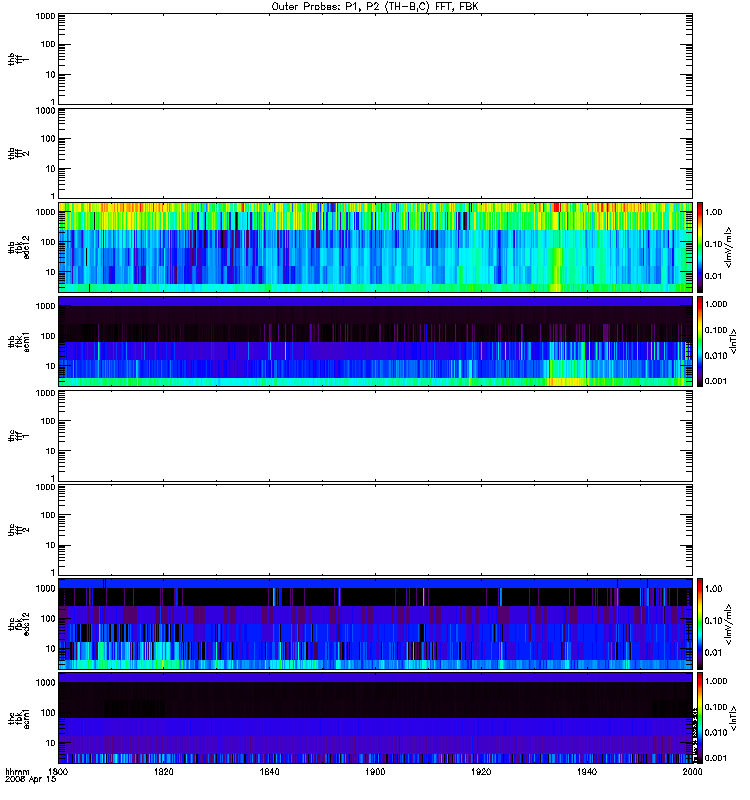
Task: Click the 0.01 tick on thb edc12 color bar
Action: point(713,276)
